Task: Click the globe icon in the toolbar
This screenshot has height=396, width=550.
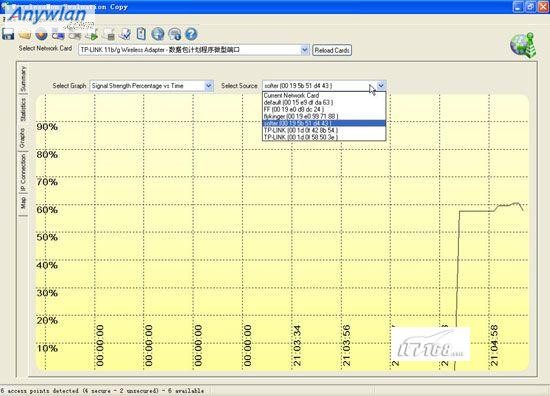Action: coord(157,34)
